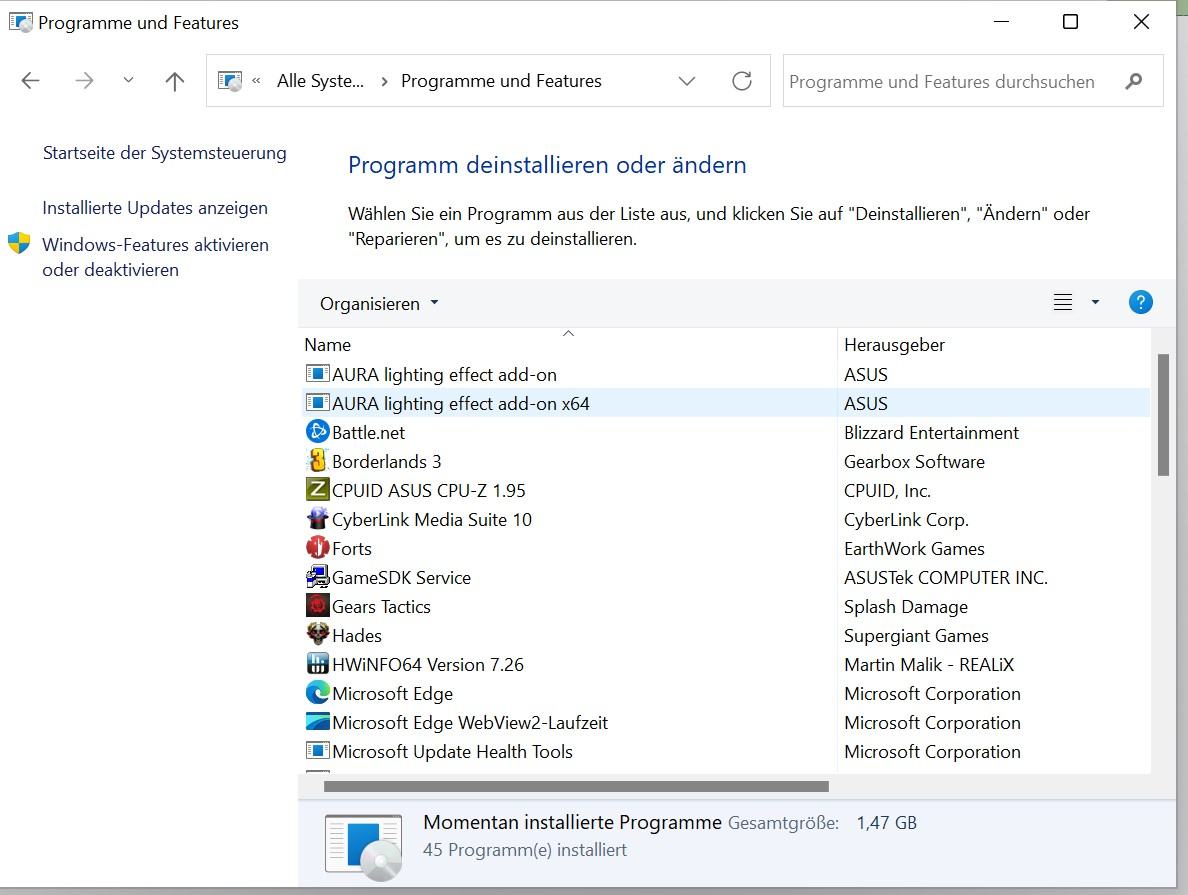Screen dimensions: 1188x895
Task: Click the vertical scrollbar thumb
Action: pyautogui.click(x=1163, y=415)
